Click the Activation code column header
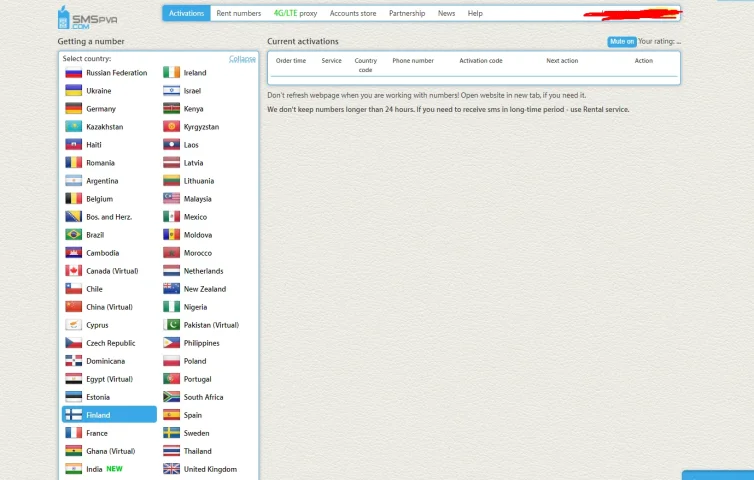 click(x=481, y=61)
